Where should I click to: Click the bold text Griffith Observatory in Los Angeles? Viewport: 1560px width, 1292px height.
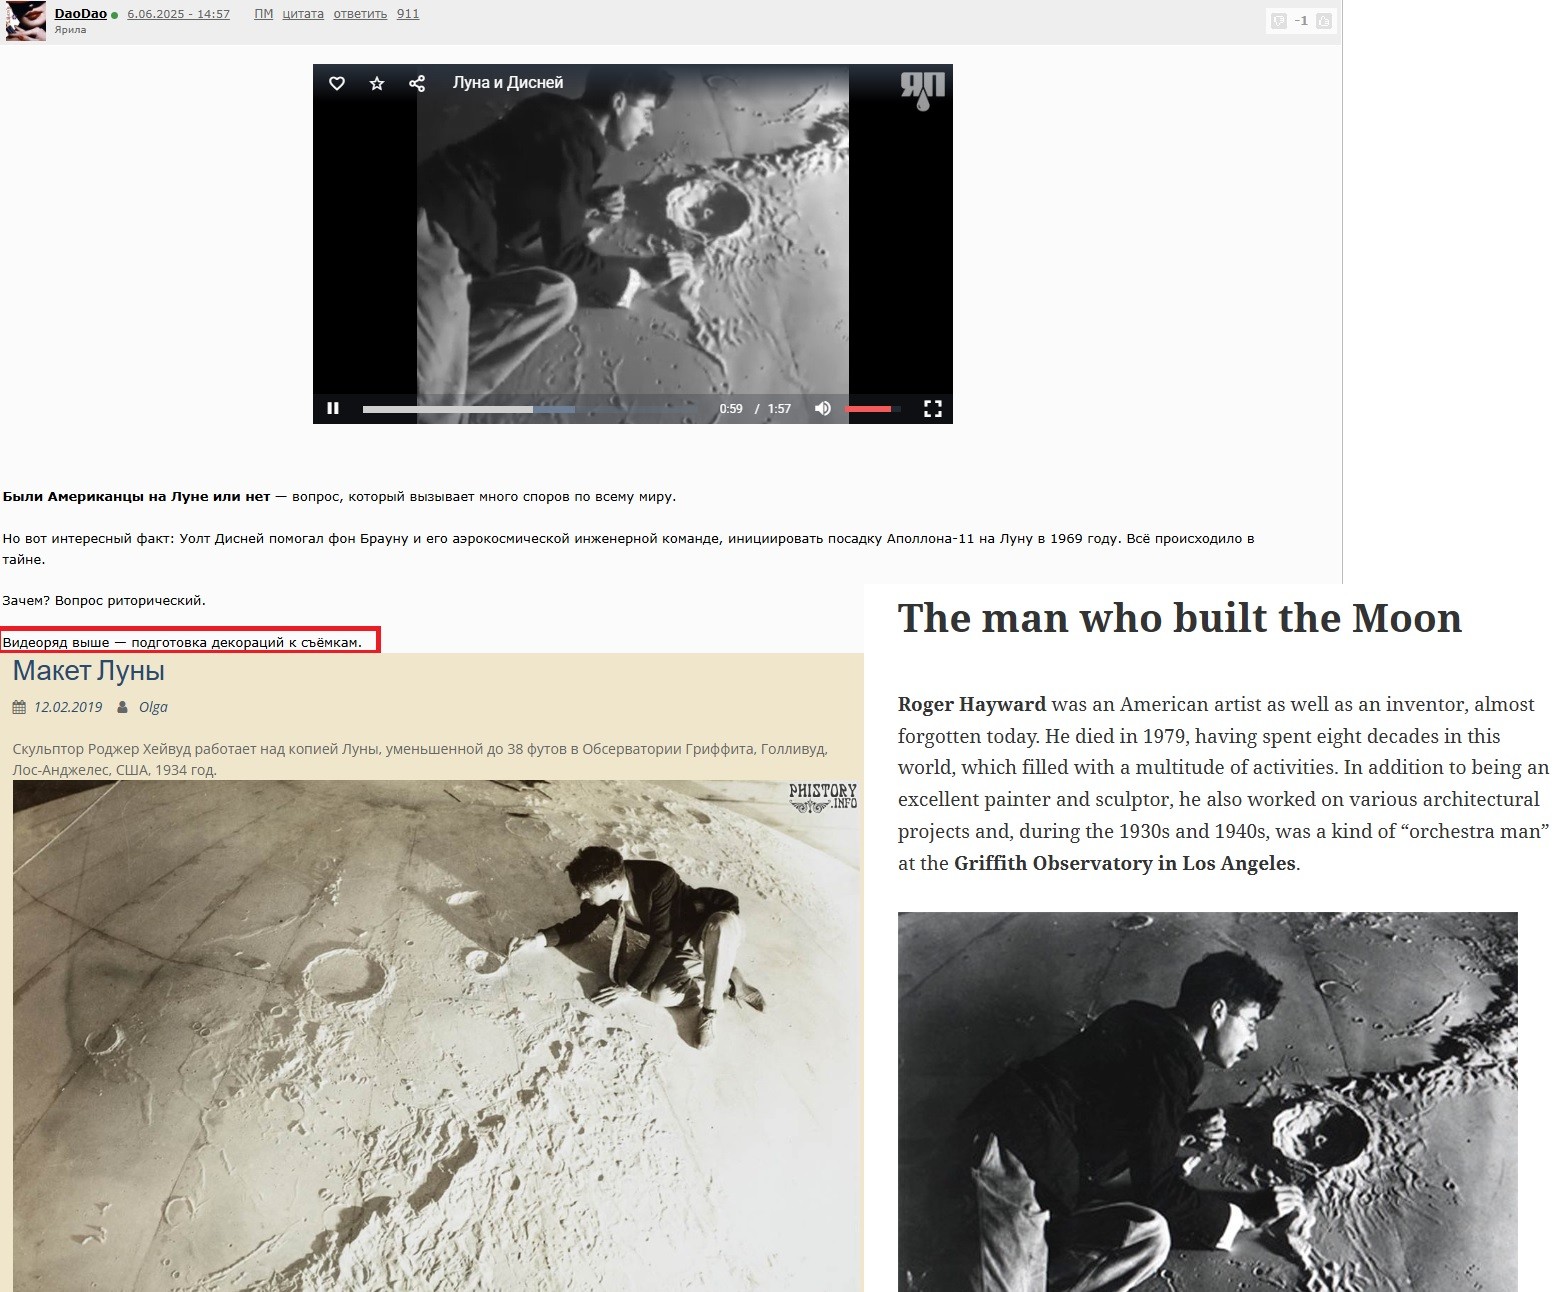click(1125, 863)
